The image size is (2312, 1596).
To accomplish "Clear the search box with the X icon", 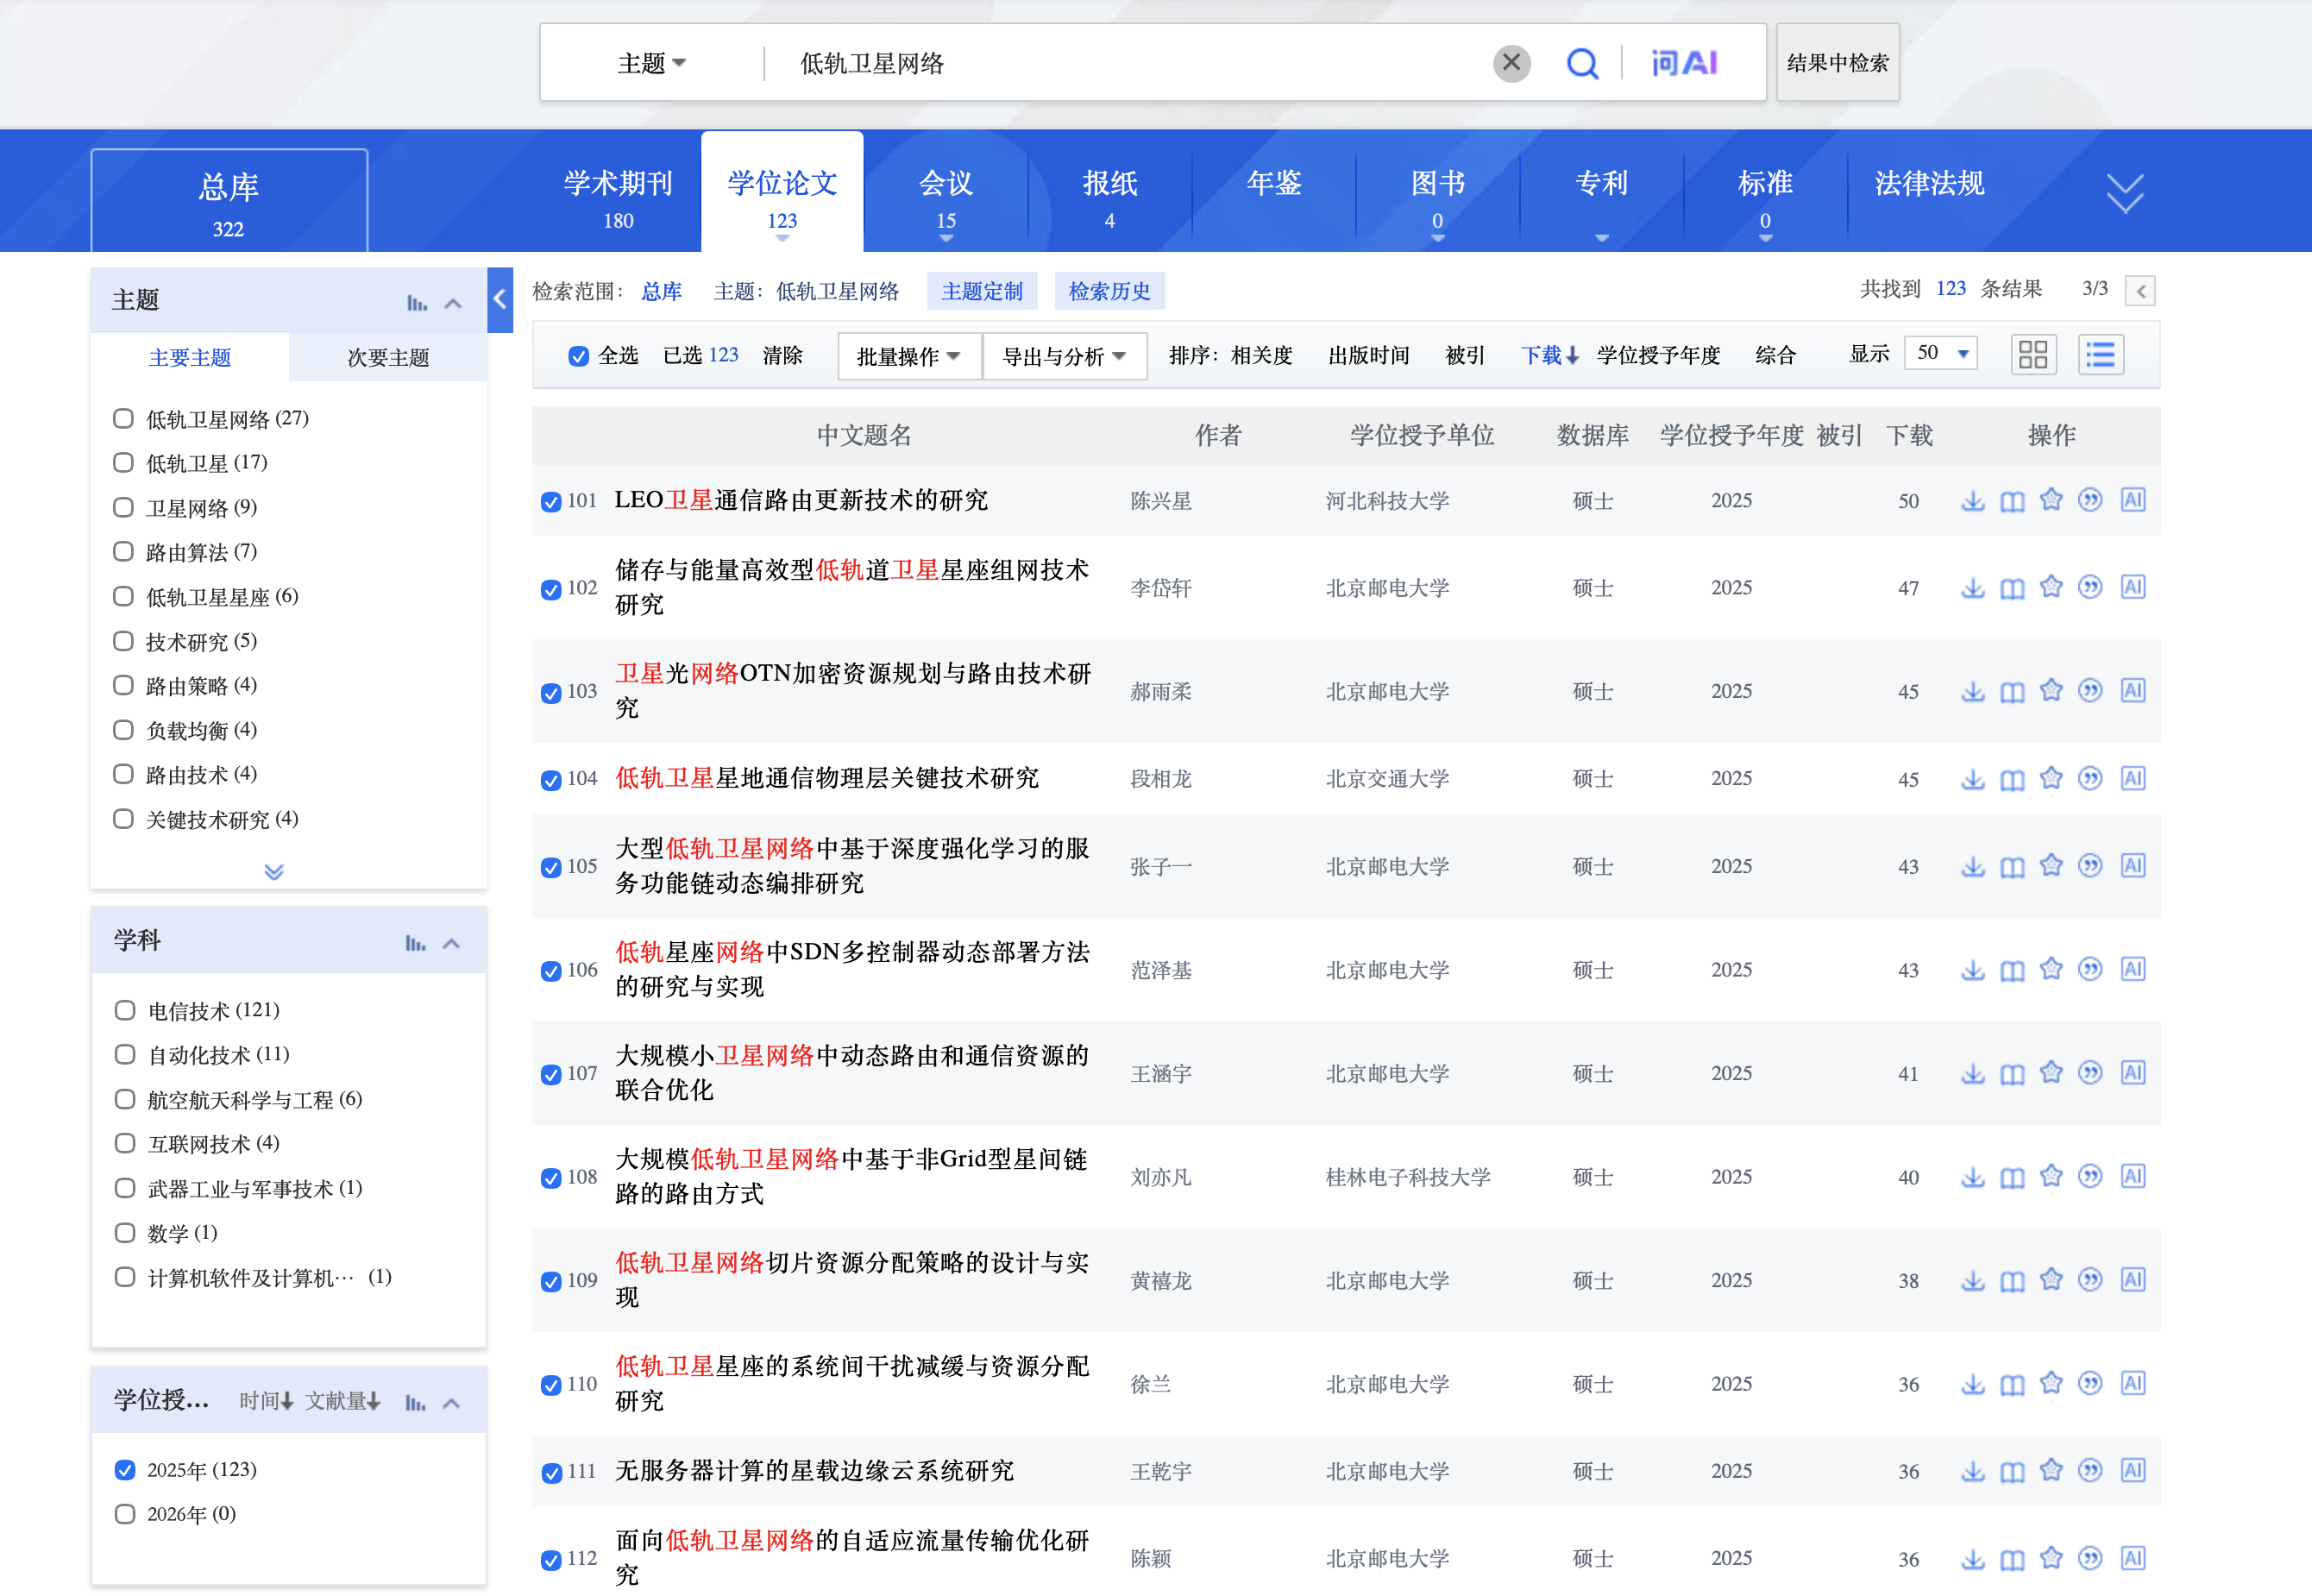I will tap(1511, 63).
